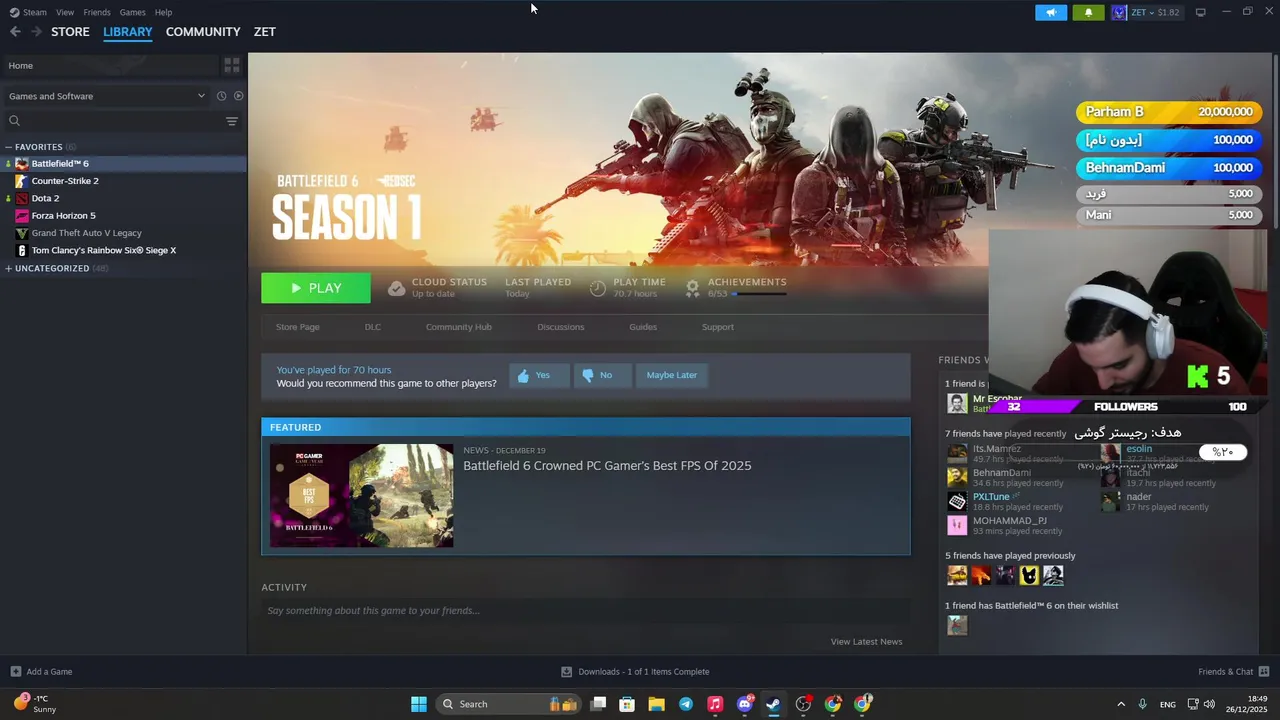
Task: Open PXLTune friend avatar
Action: tap(957, 501)
